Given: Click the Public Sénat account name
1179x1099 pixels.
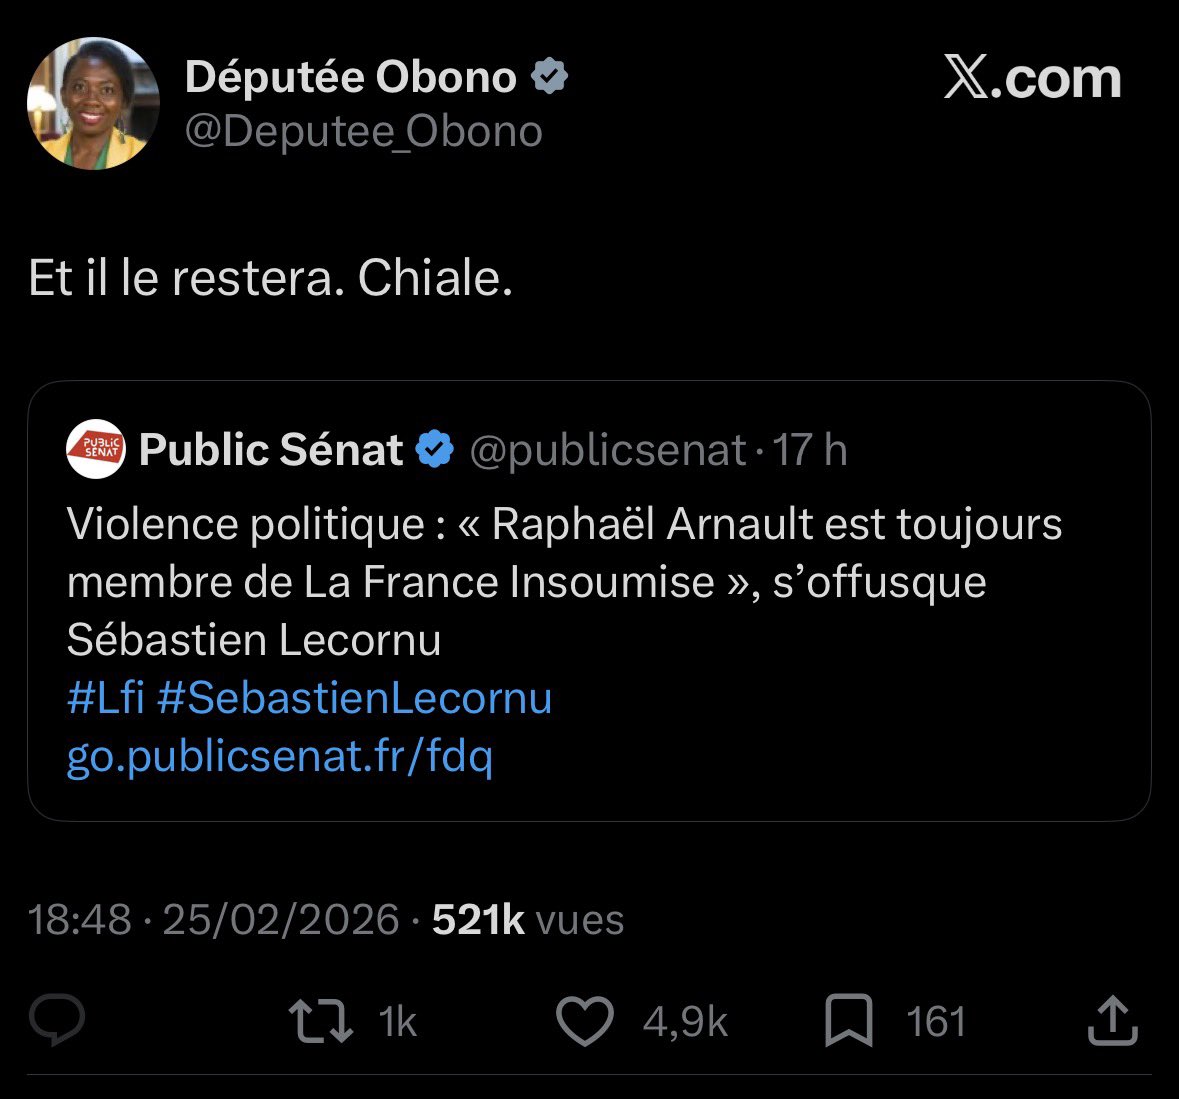Looking at the screenshot, I should click(271, 450).
